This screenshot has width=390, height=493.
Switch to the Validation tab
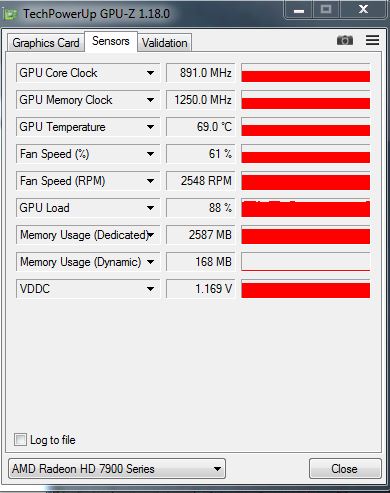[165, 43]
